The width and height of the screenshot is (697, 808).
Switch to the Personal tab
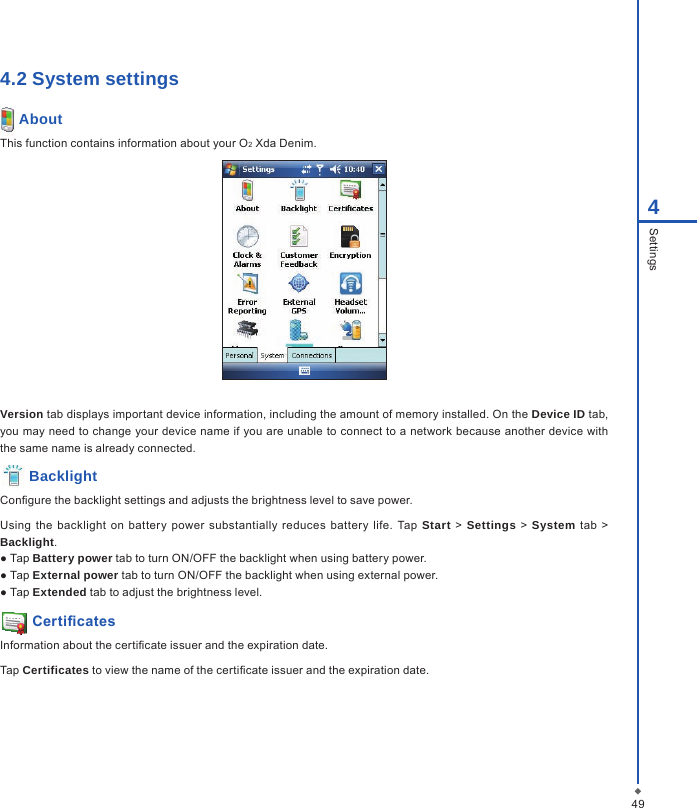tap(240, 355)
